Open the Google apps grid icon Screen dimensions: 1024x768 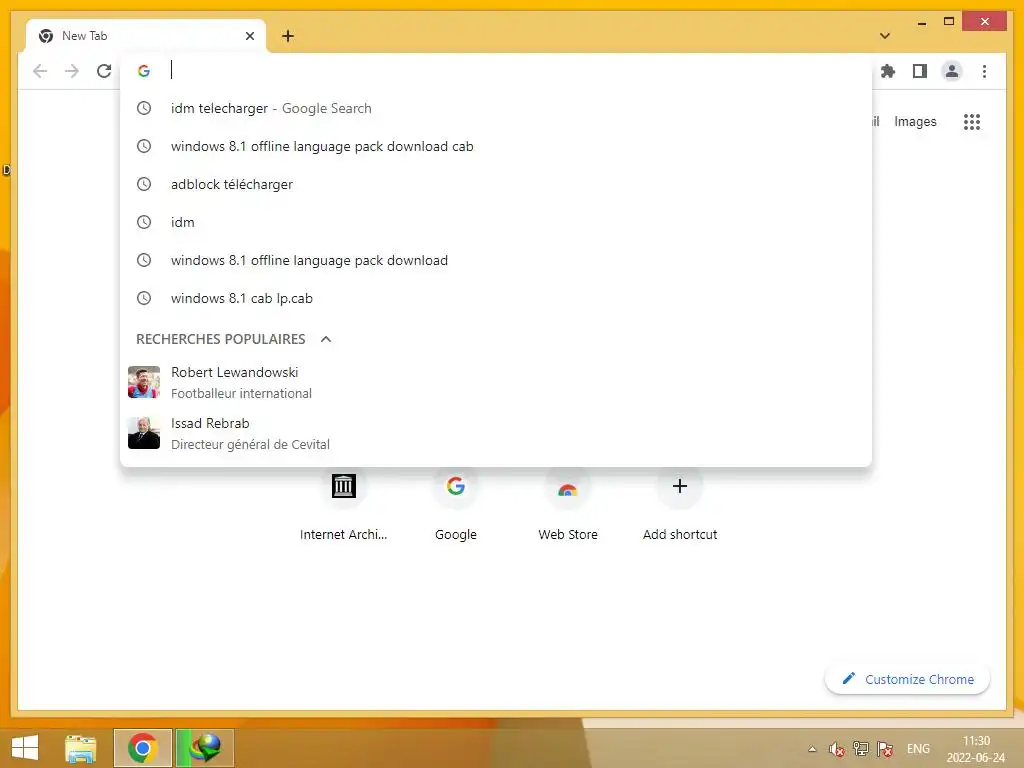click(972, 121)
